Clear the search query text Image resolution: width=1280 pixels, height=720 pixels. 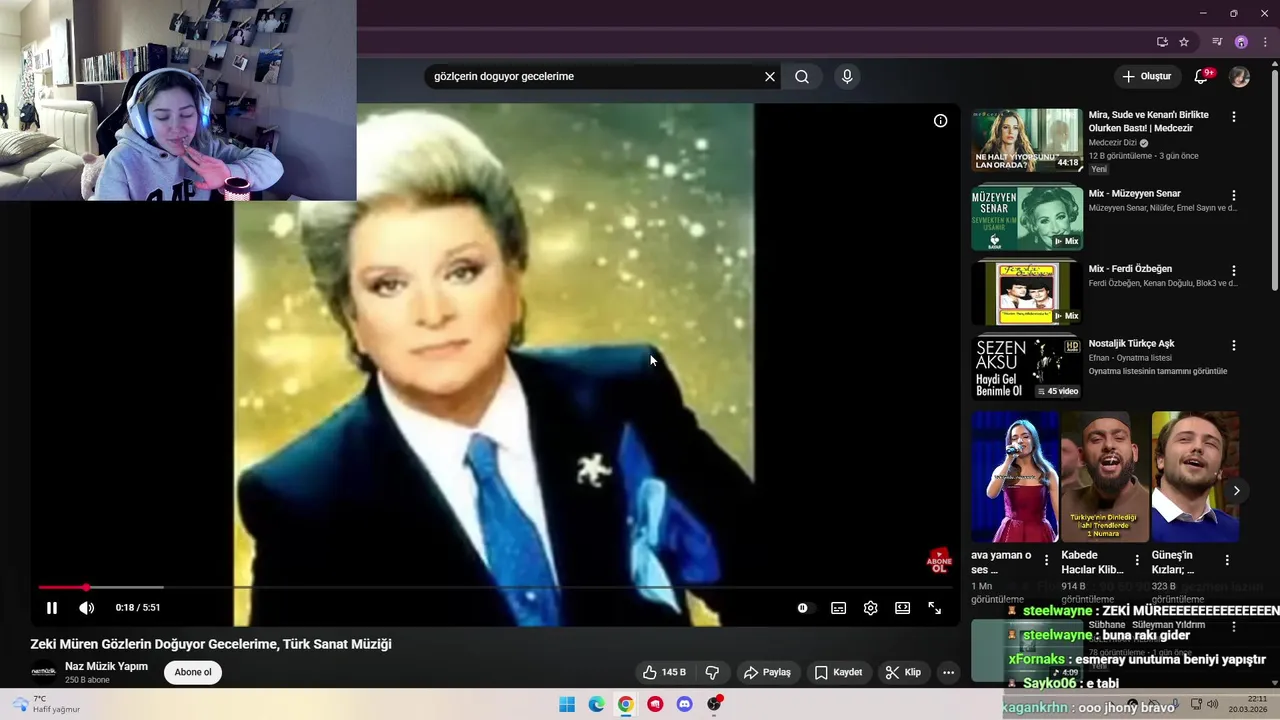(x=770, y=77)
